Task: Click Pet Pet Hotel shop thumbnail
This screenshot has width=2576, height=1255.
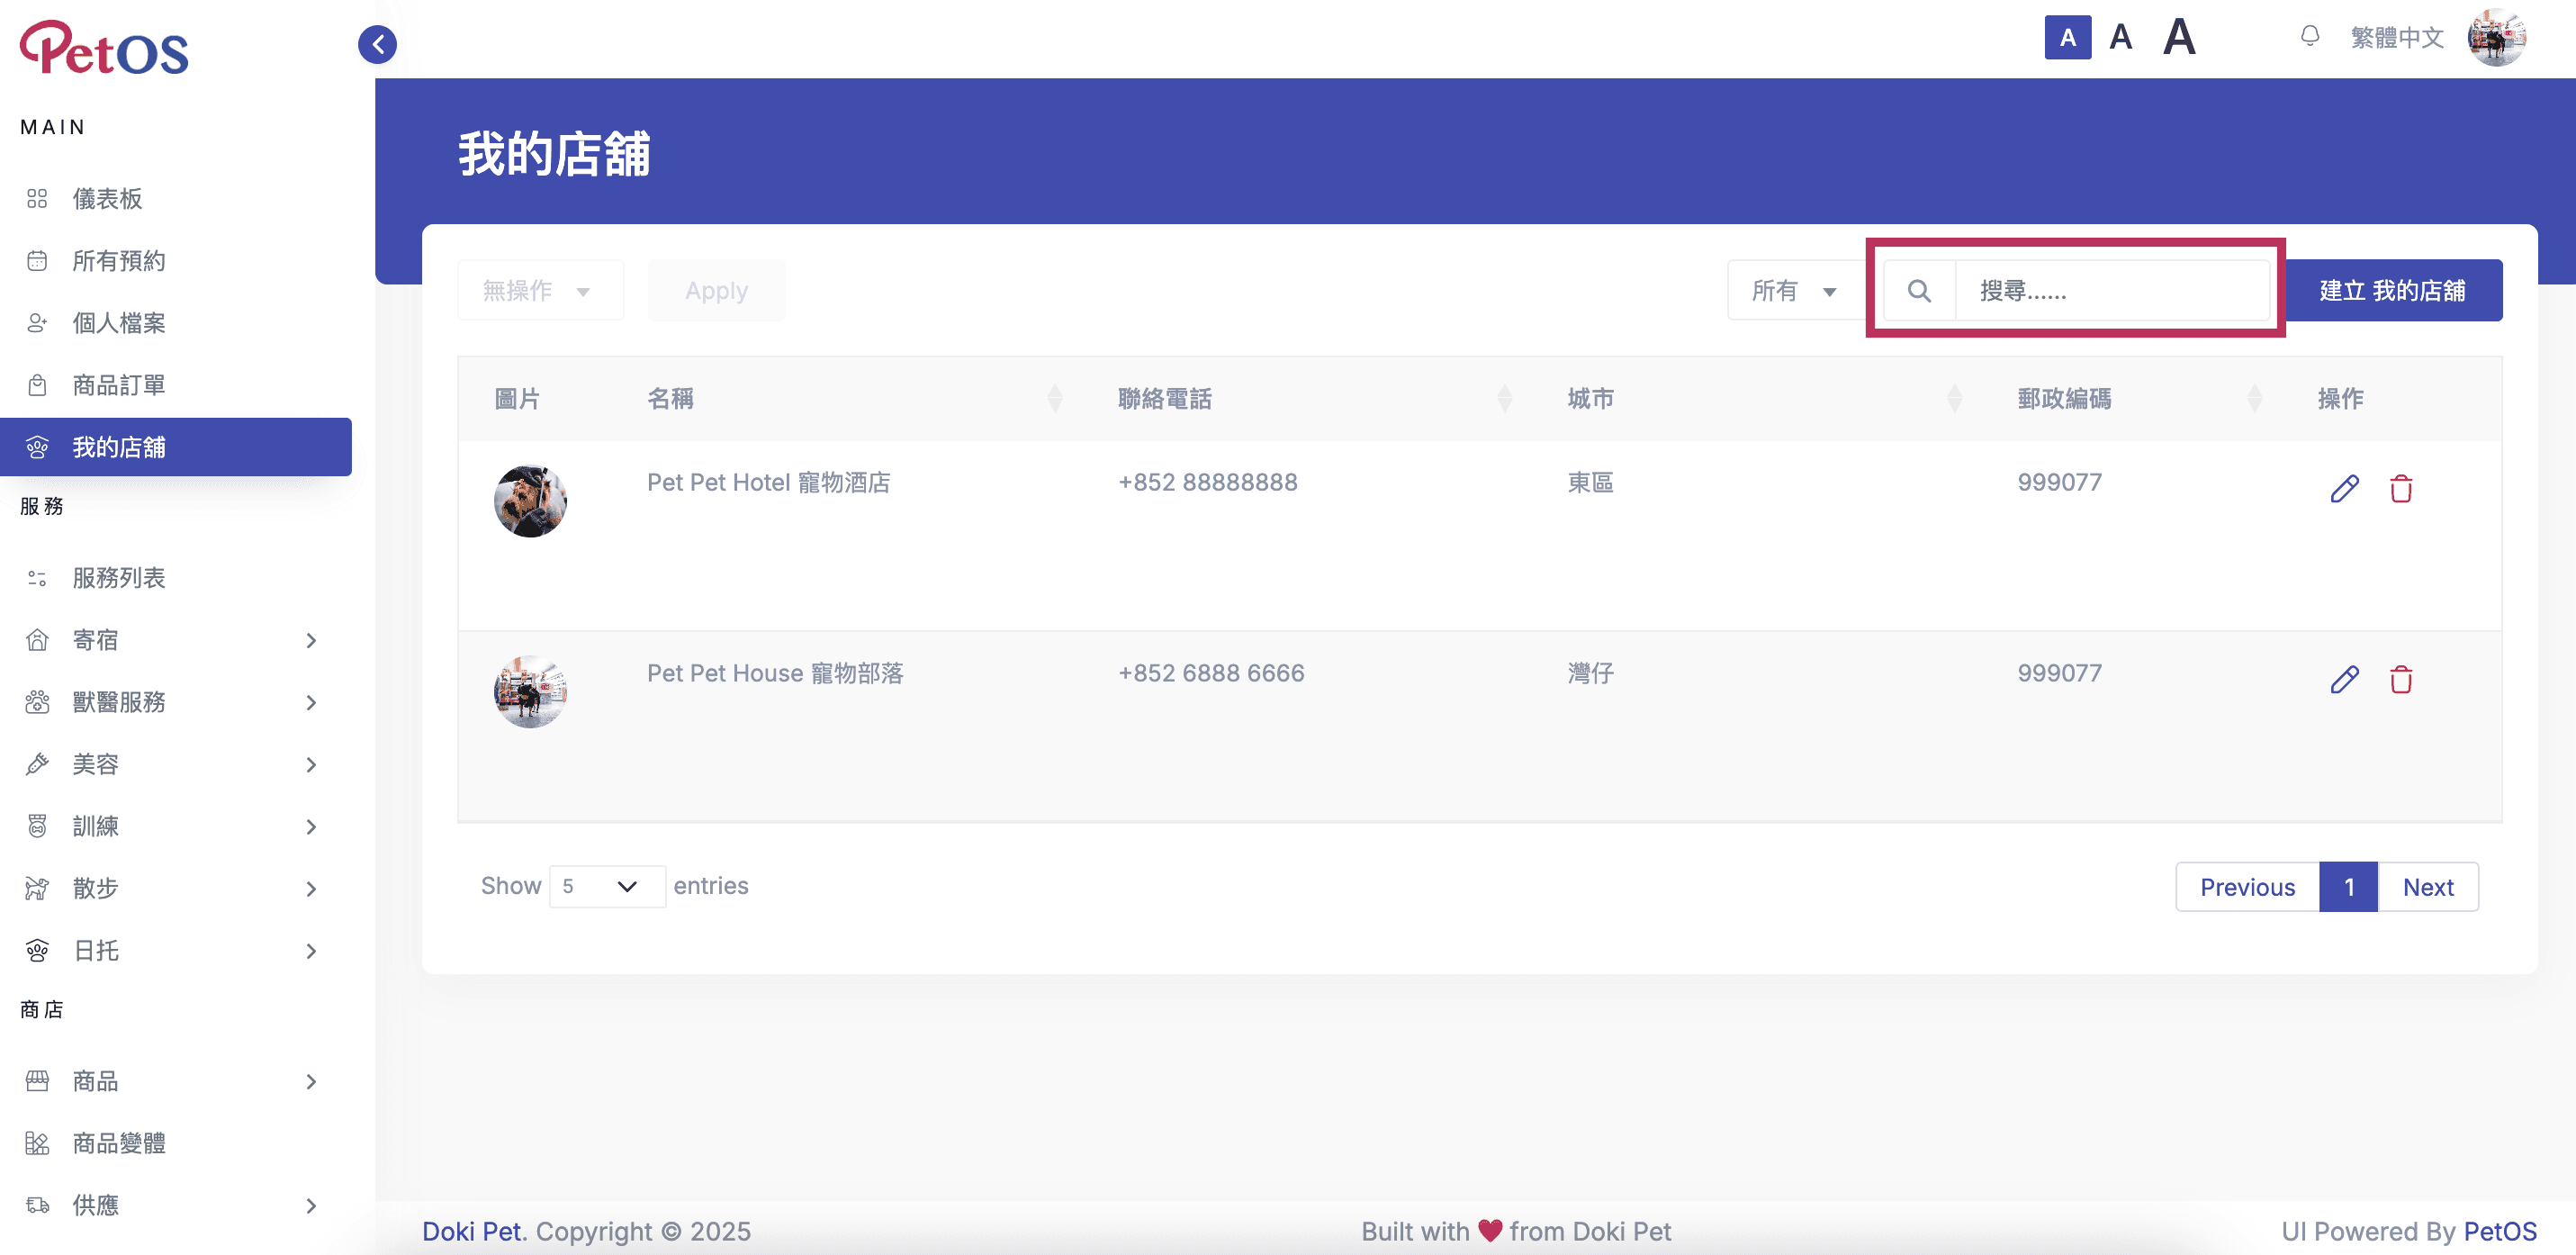Action: pos(530,501)
